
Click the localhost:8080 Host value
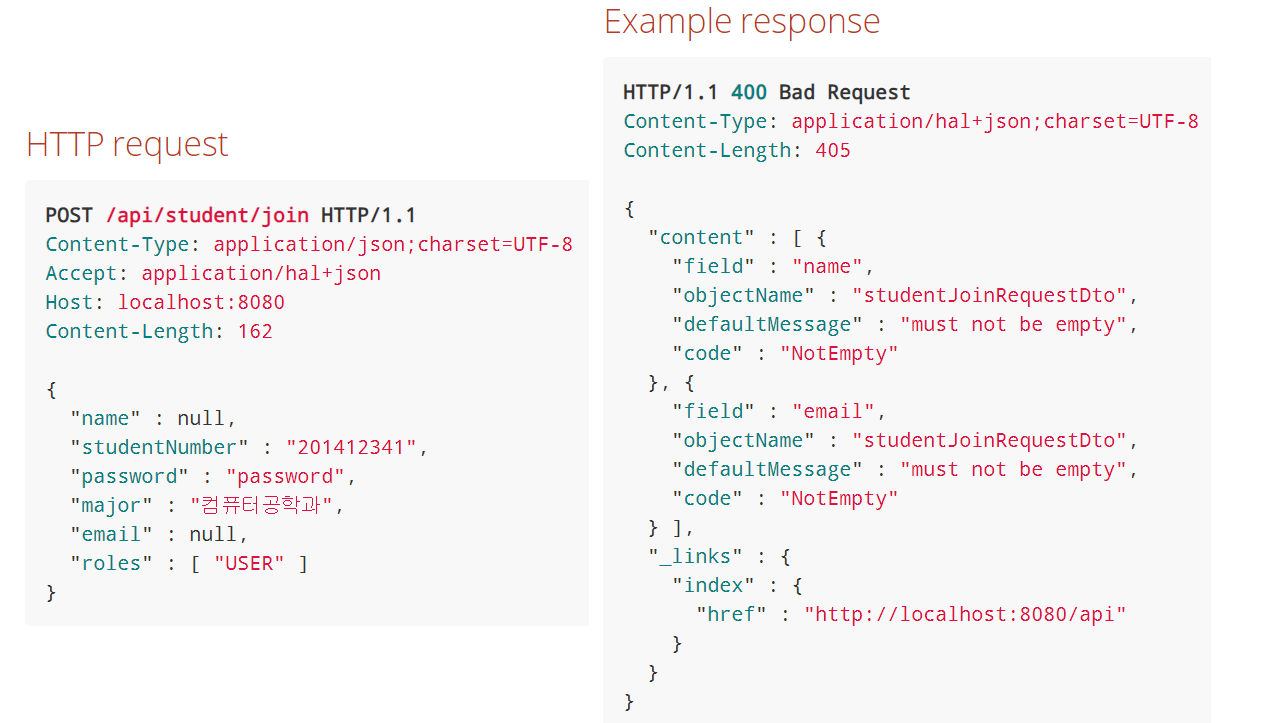200,301
